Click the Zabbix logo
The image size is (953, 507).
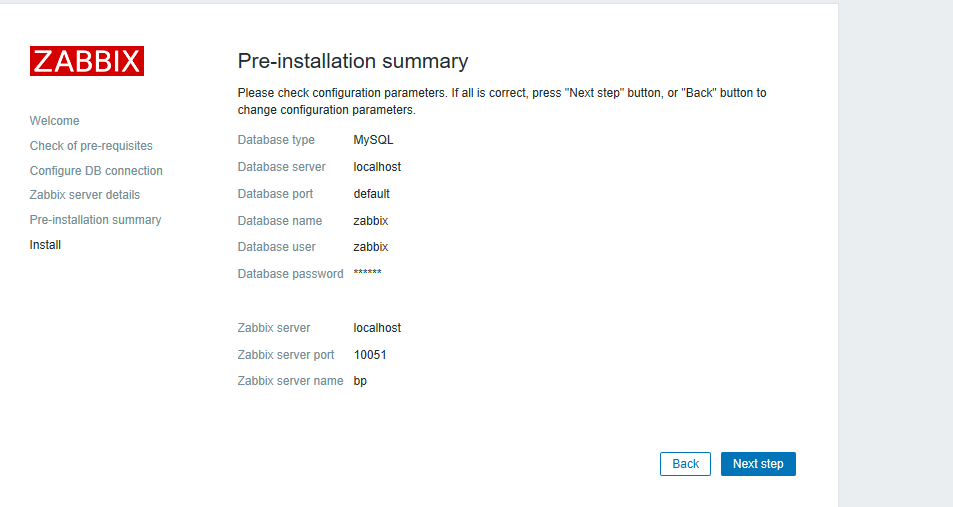coord(87,61)
